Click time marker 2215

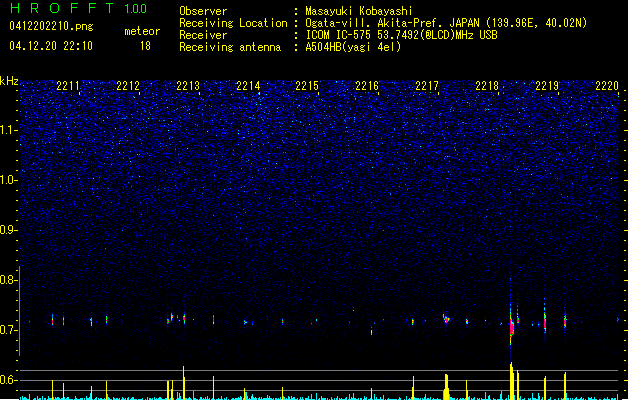tap(307, 86)
